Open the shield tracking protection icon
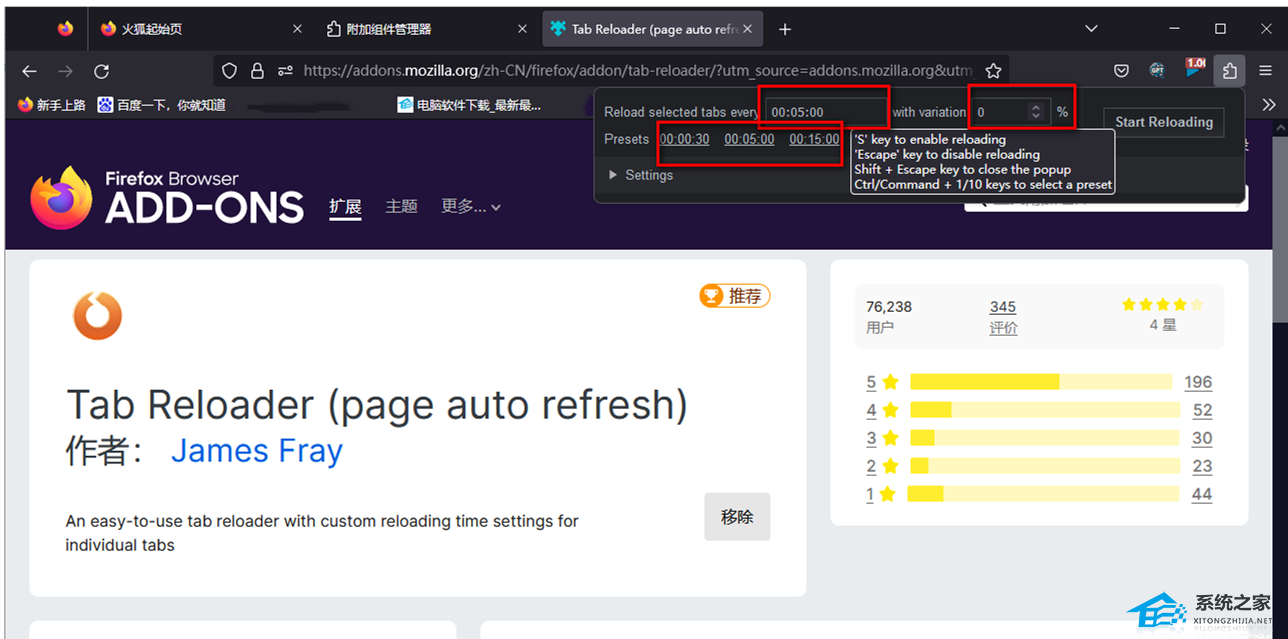Image resolution: width=1288 pixels, height=639 pixels. 230,71
